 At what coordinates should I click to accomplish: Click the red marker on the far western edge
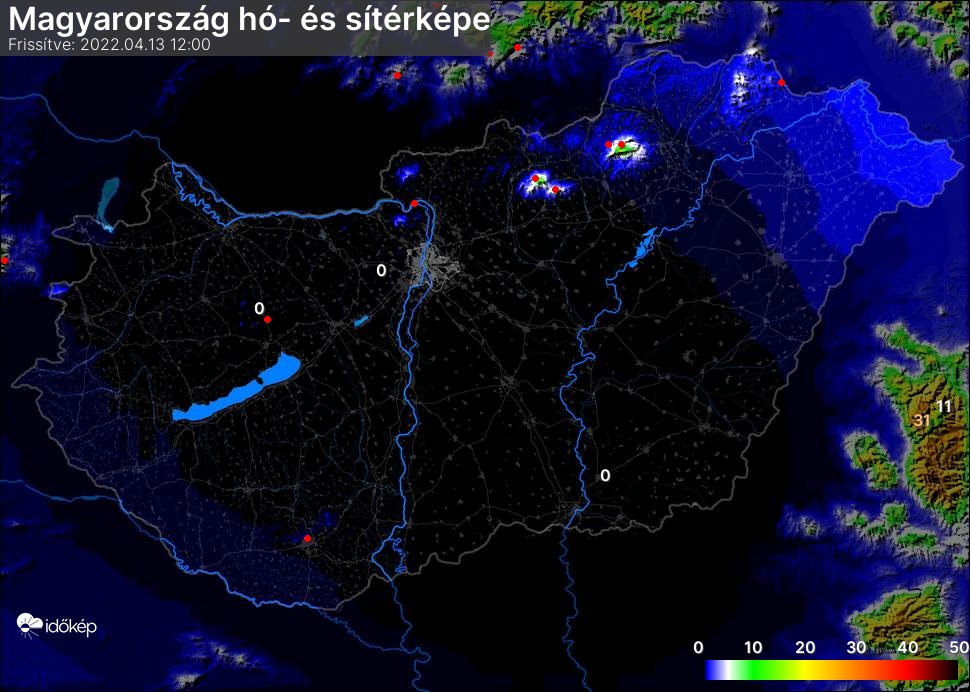tap(4, 260)
